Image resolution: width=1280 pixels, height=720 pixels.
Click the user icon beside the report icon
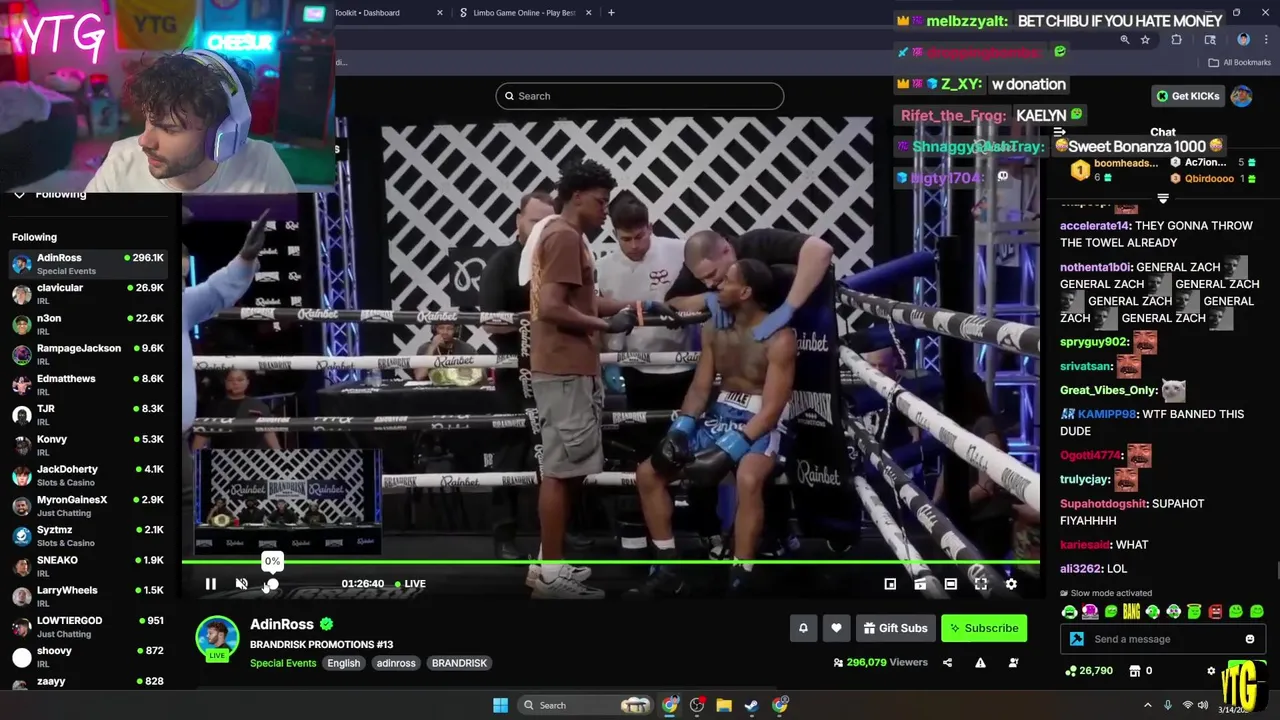click(x=1013, y=662)
